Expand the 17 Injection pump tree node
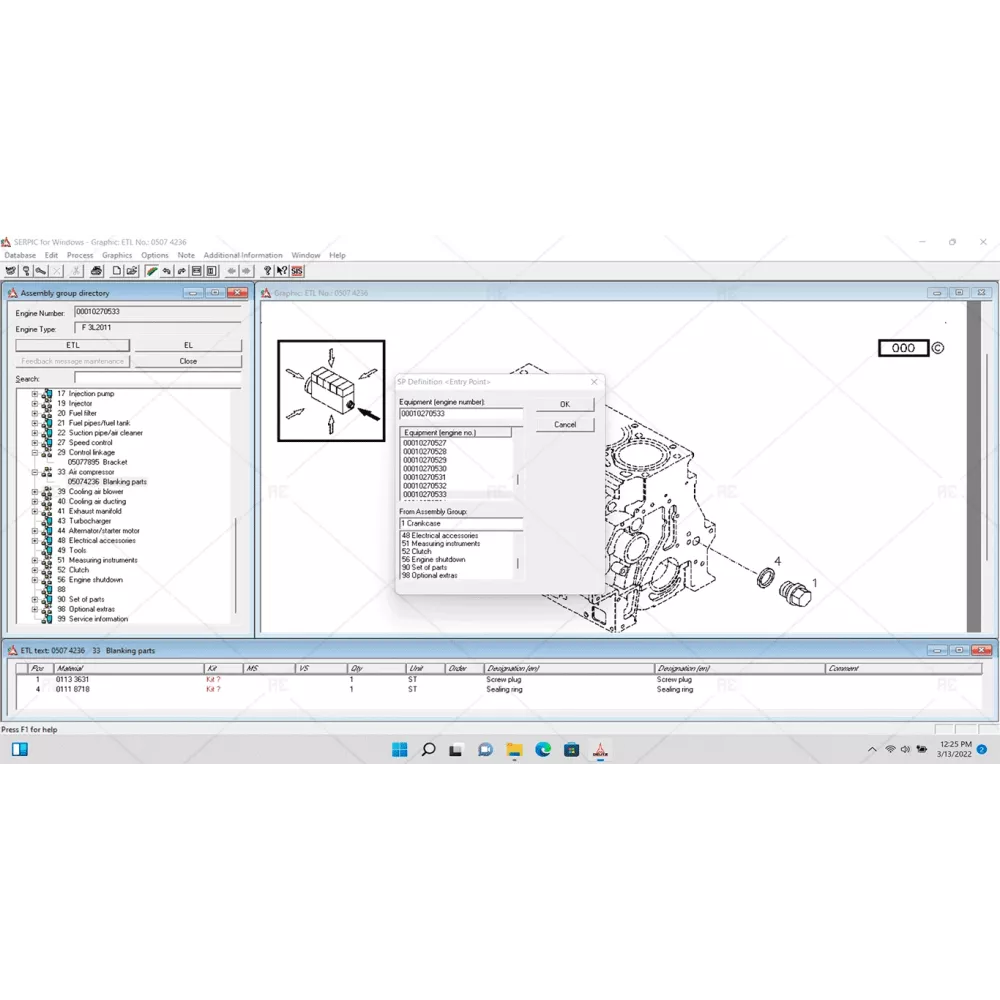This screenshot has height=1000, width=1000. [34, 394]
